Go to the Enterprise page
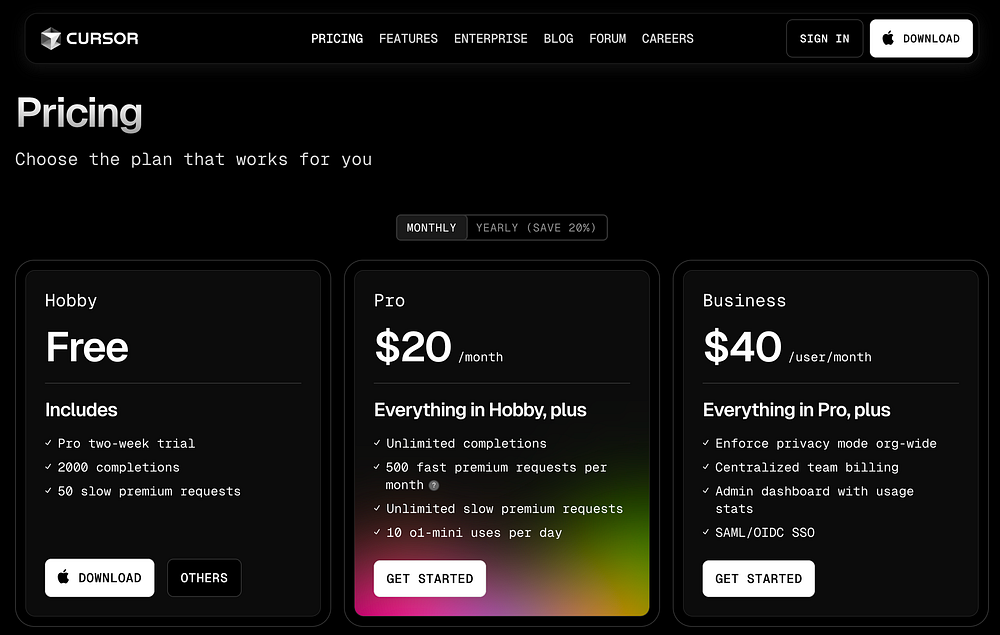Image resolution: width=1000 pixels, height=635 pixels. [490, 39]
